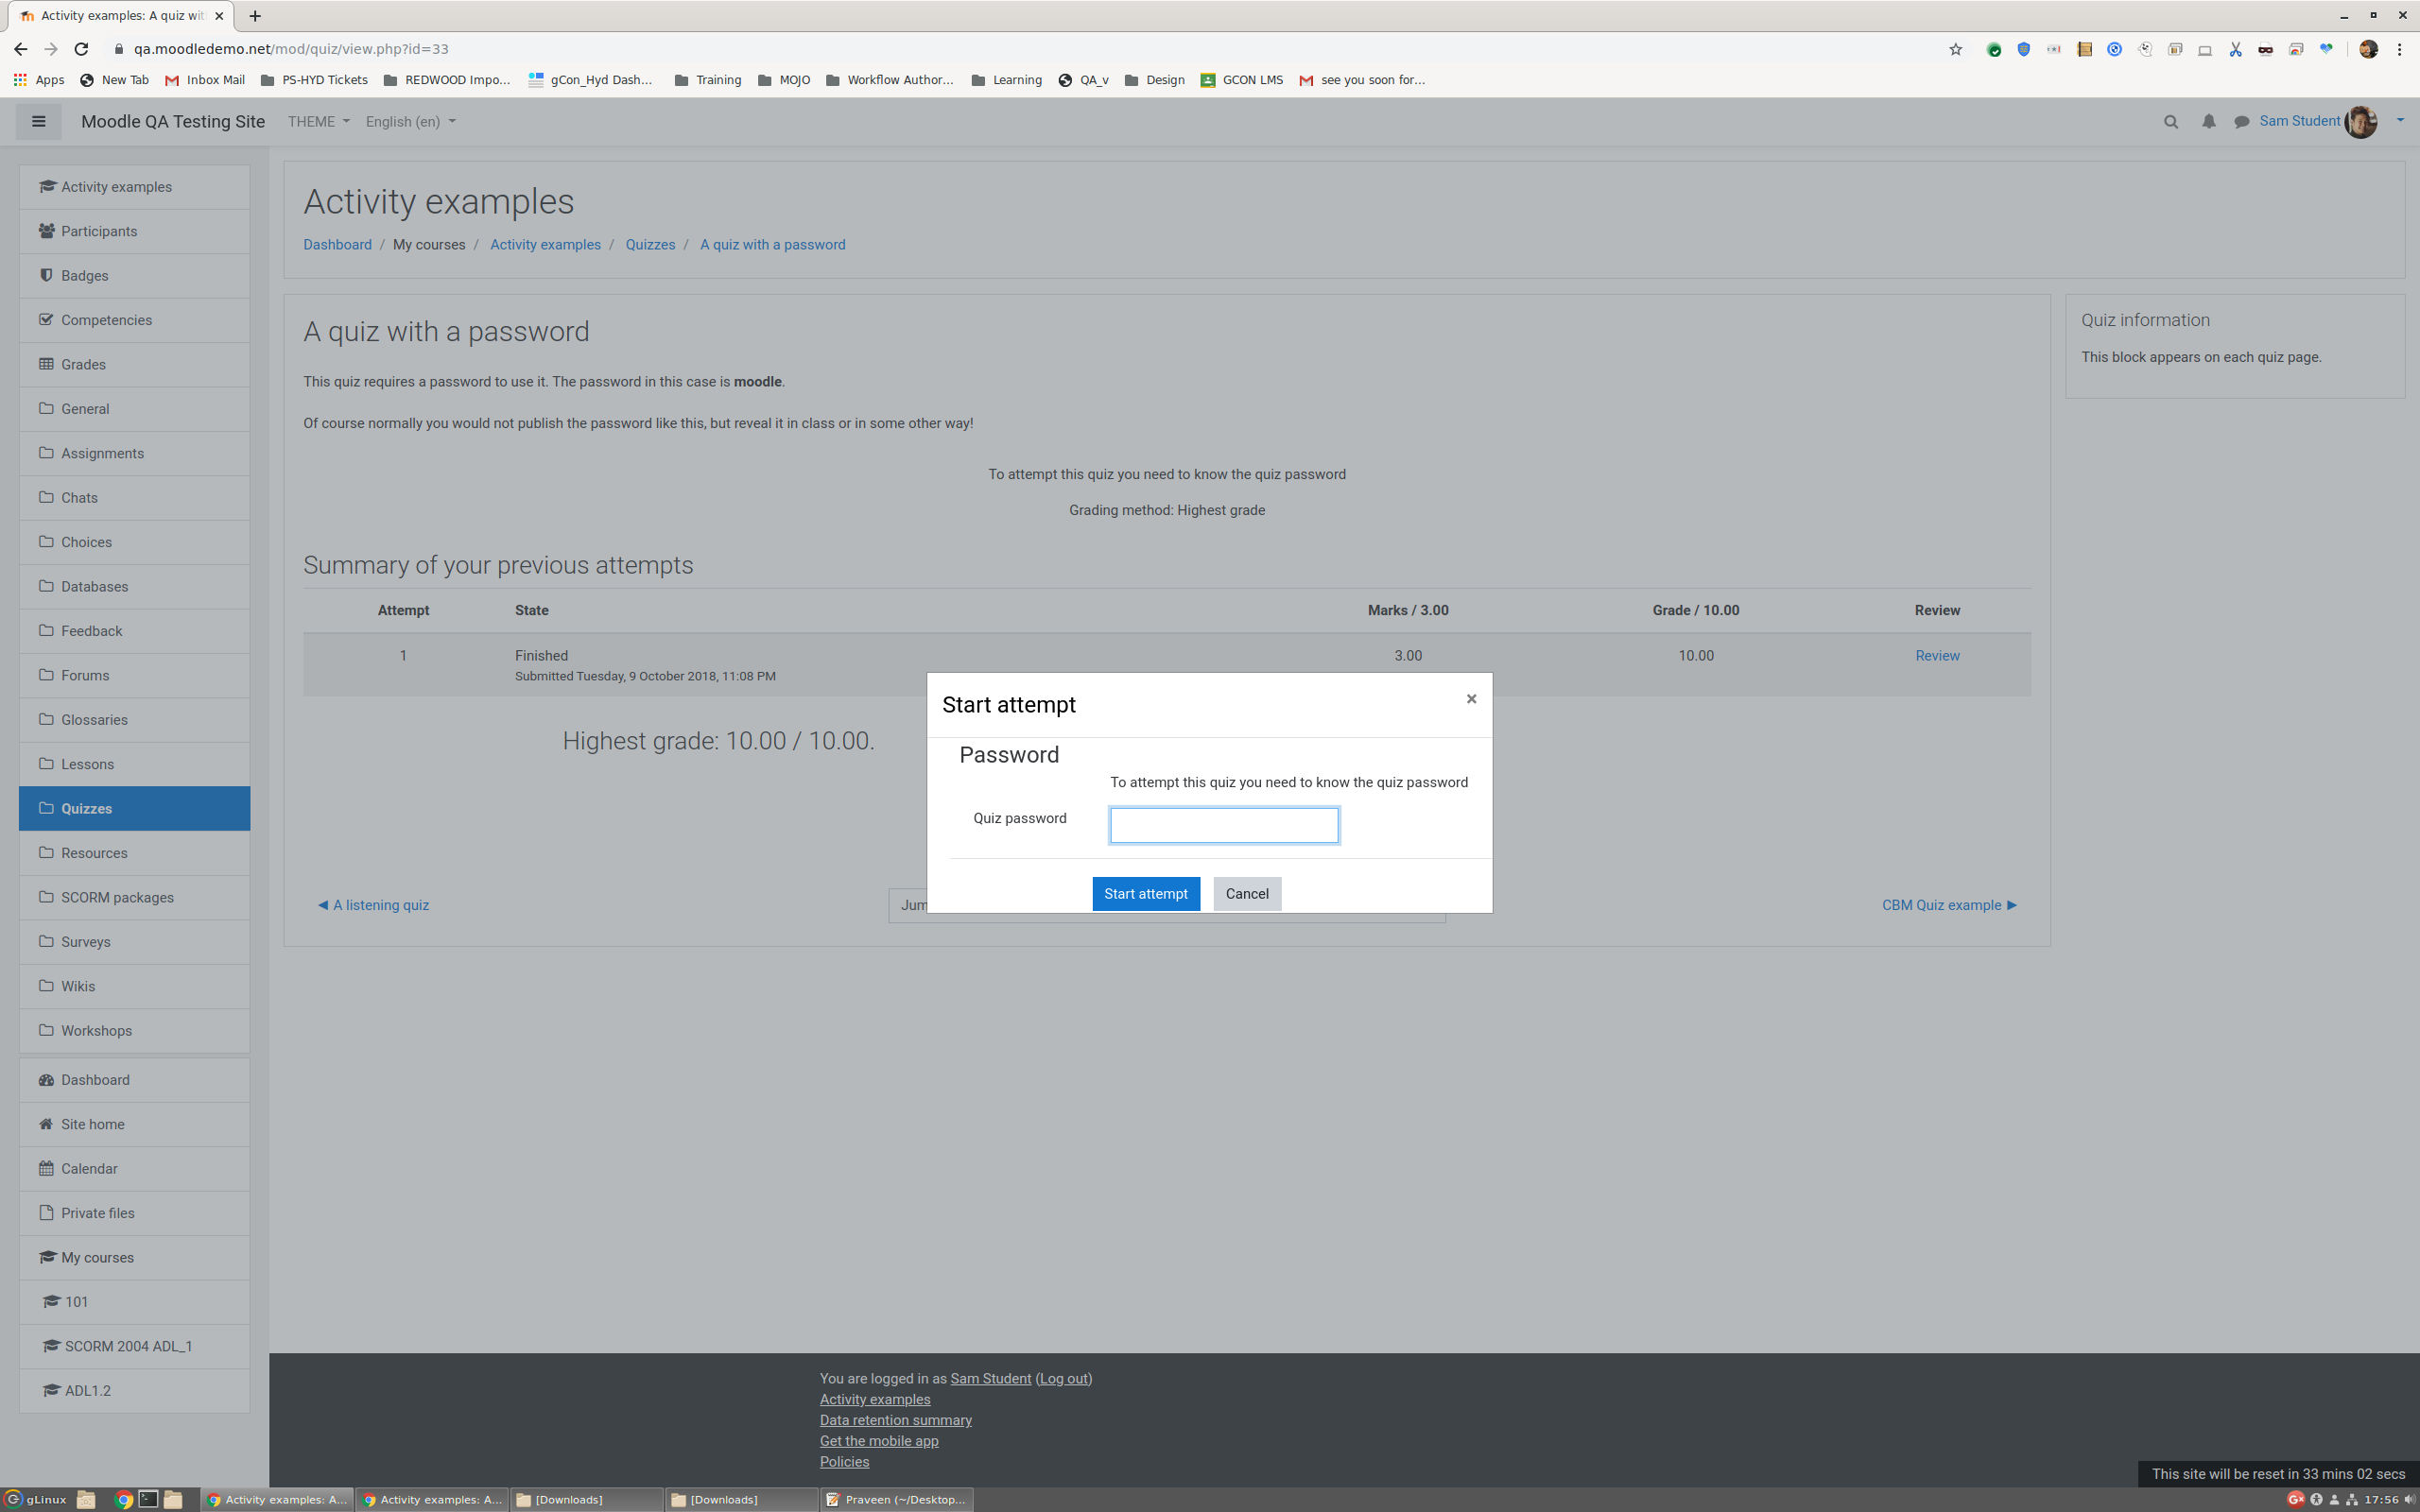
Task: Open the terminal icon in the taskbar
Action: [x=148, y=1499]
